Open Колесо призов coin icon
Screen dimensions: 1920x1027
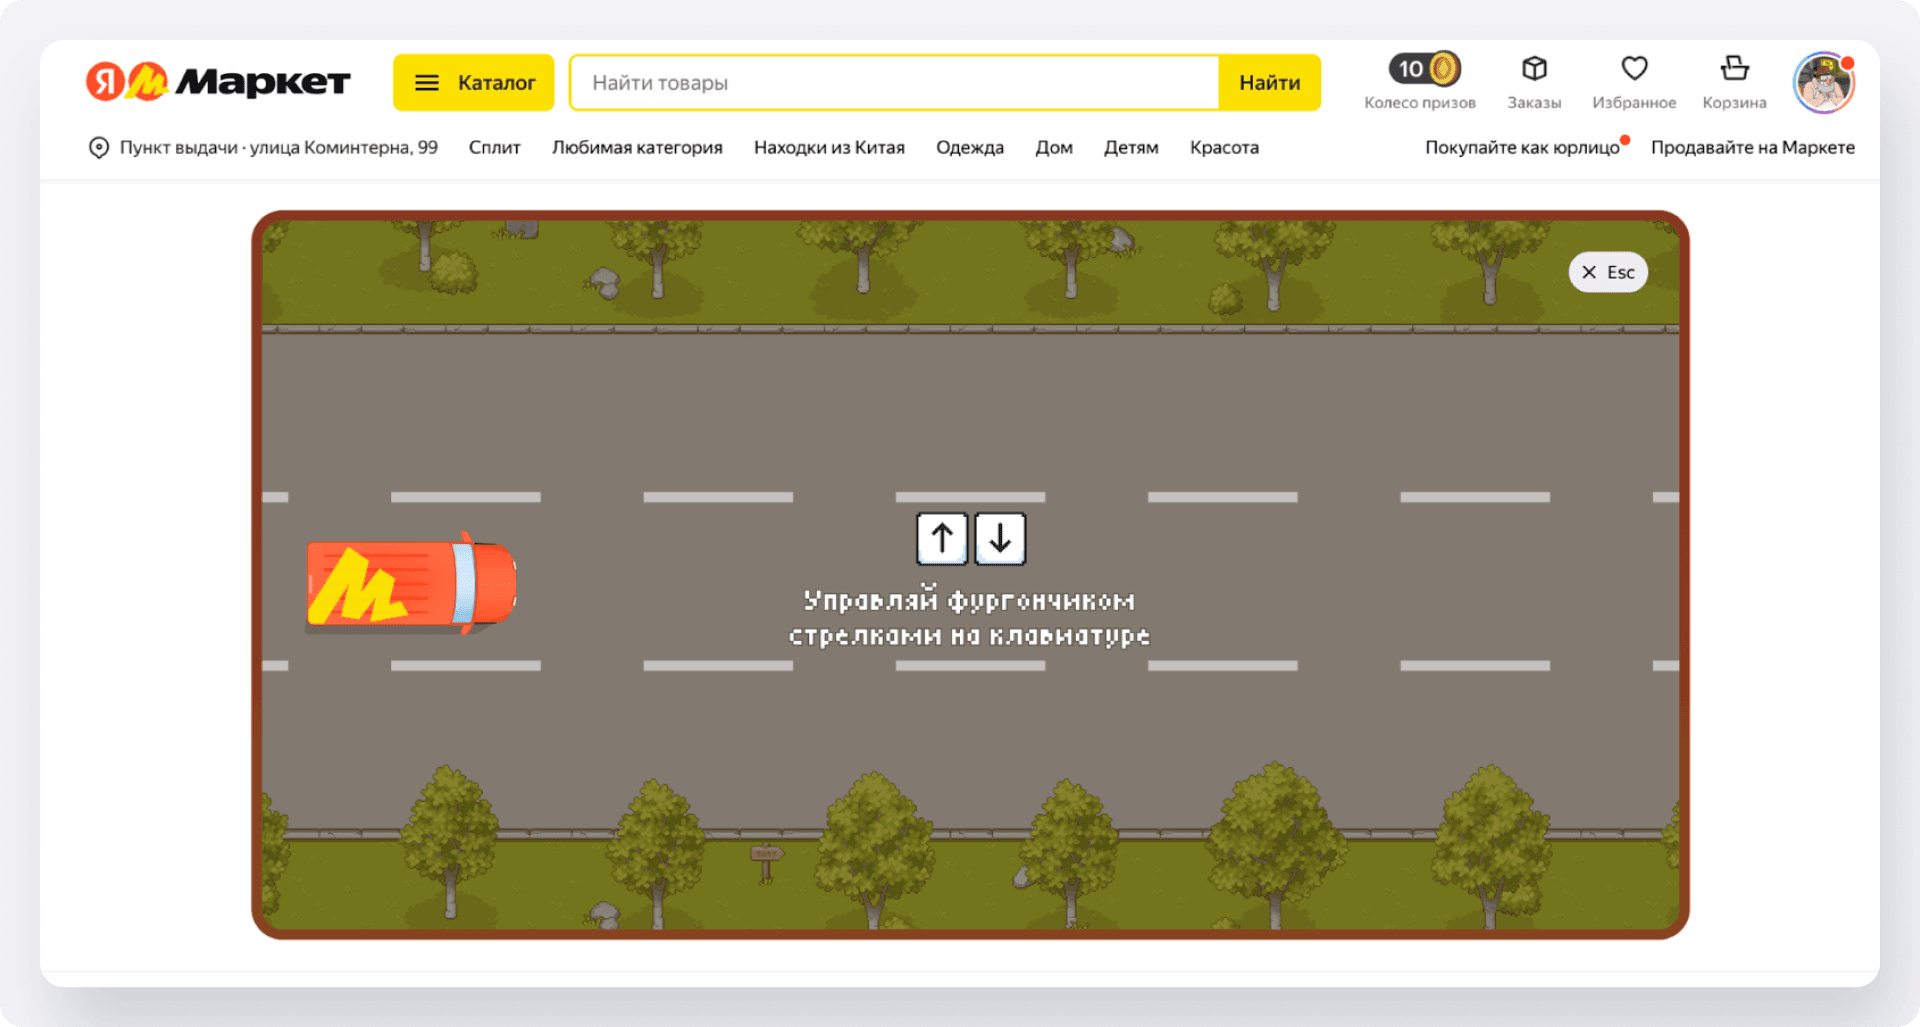click(x=1424, y=69)
